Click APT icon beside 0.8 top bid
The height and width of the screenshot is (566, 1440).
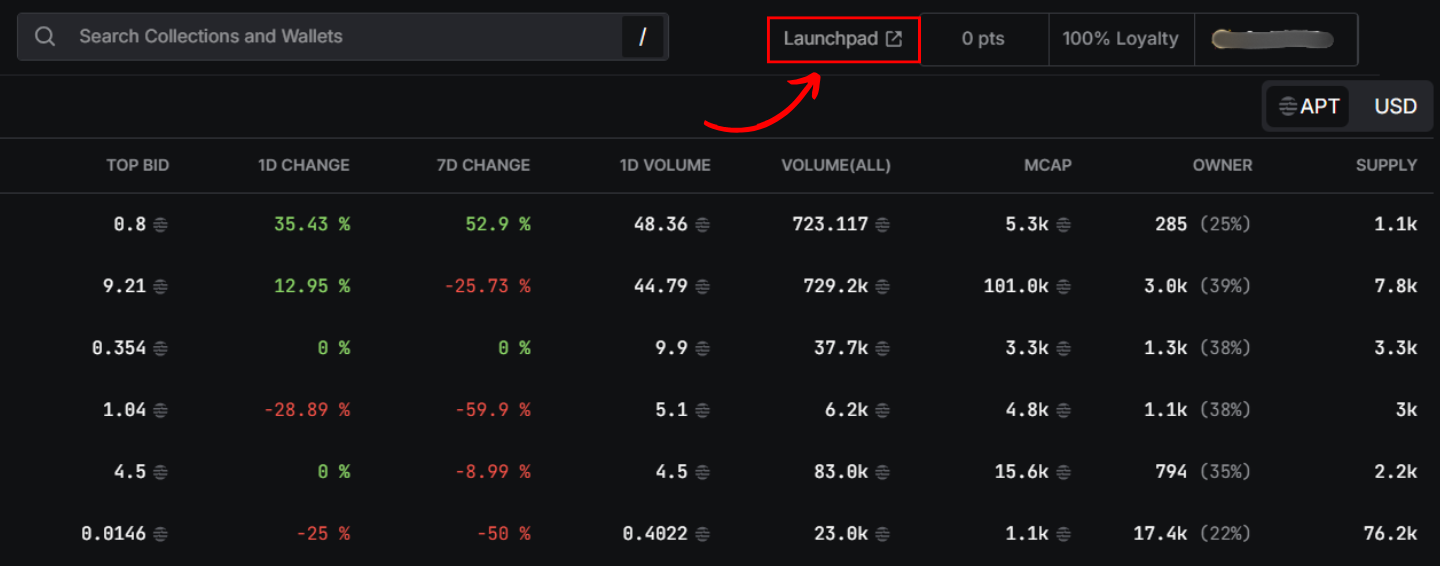pos(160,225)
